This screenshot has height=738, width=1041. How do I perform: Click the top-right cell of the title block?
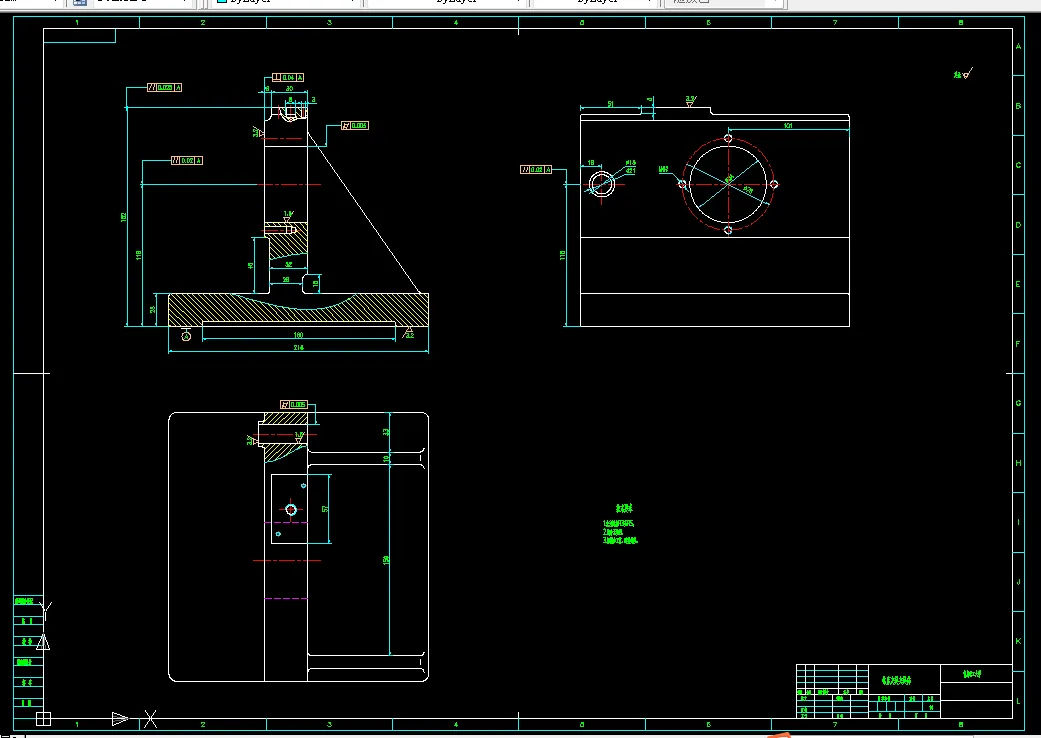(976, 674)
